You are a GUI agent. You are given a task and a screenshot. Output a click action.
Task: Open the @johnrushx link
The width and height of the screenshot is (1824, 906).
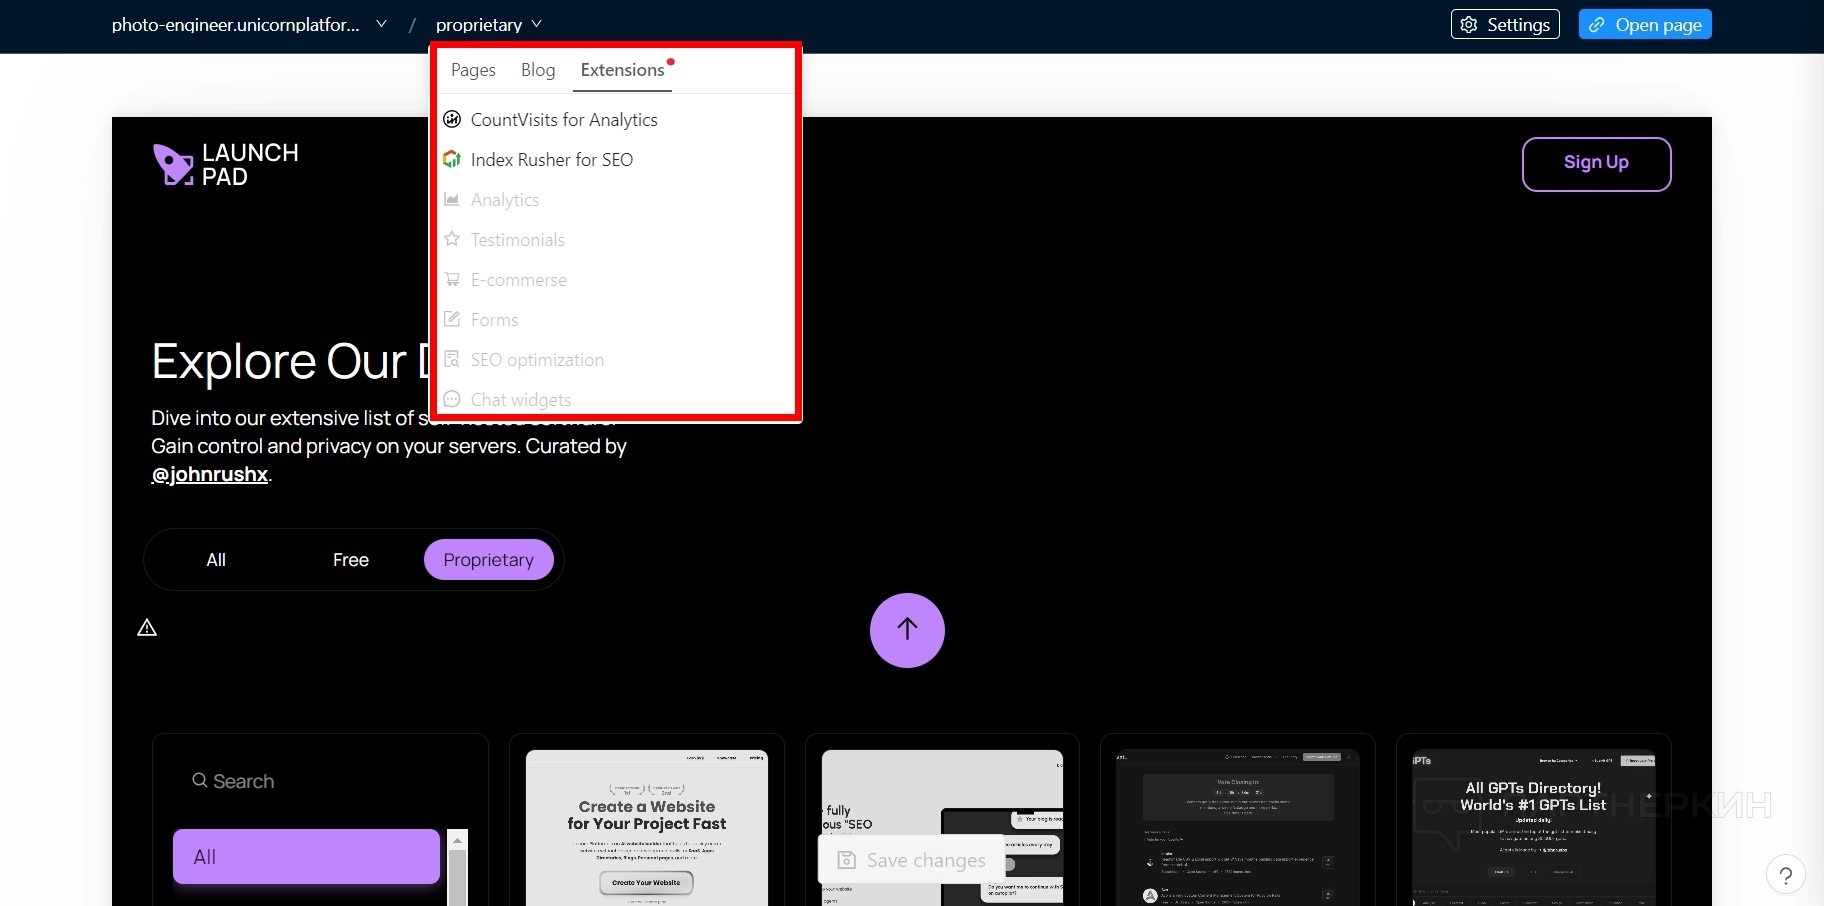209,474
